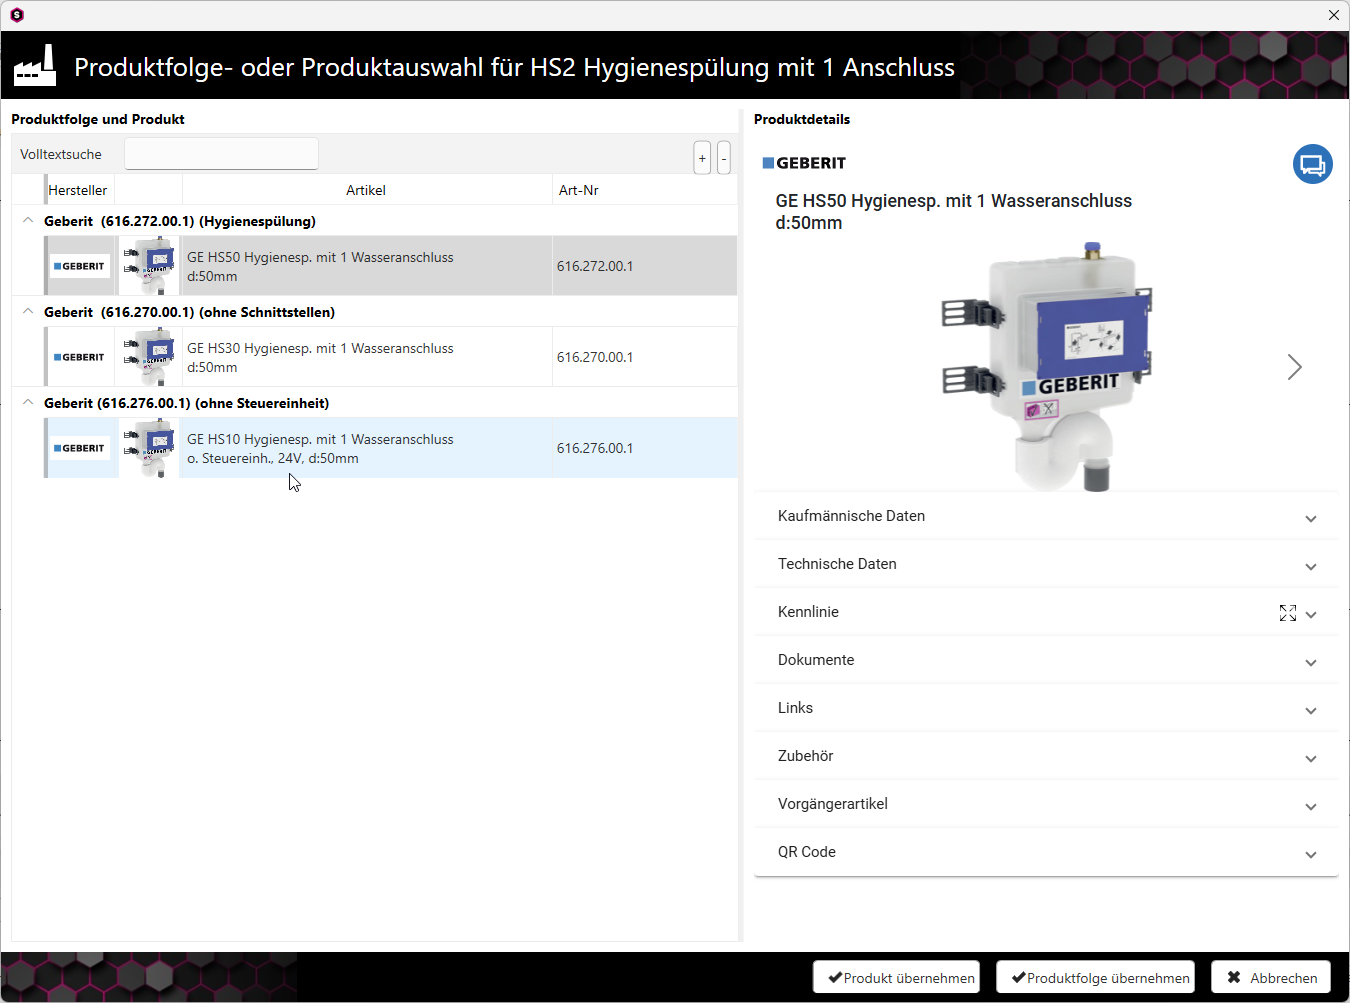This screenshot has width=1350, height=1003.
Task: Expand the Kennlinie section chevron
Action: tap(1311, 614)
